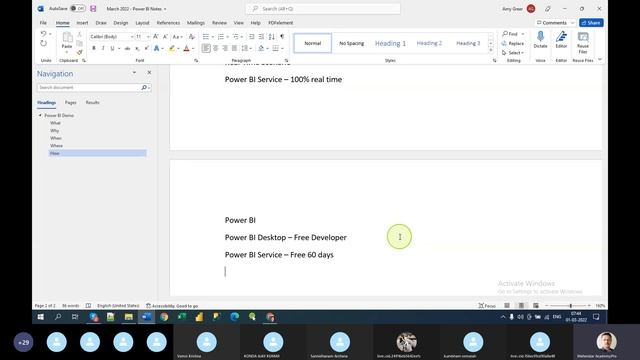This screenshot has width=640, height=360.
Task: Apply the Heading 1 style
Action: (390, 43)
